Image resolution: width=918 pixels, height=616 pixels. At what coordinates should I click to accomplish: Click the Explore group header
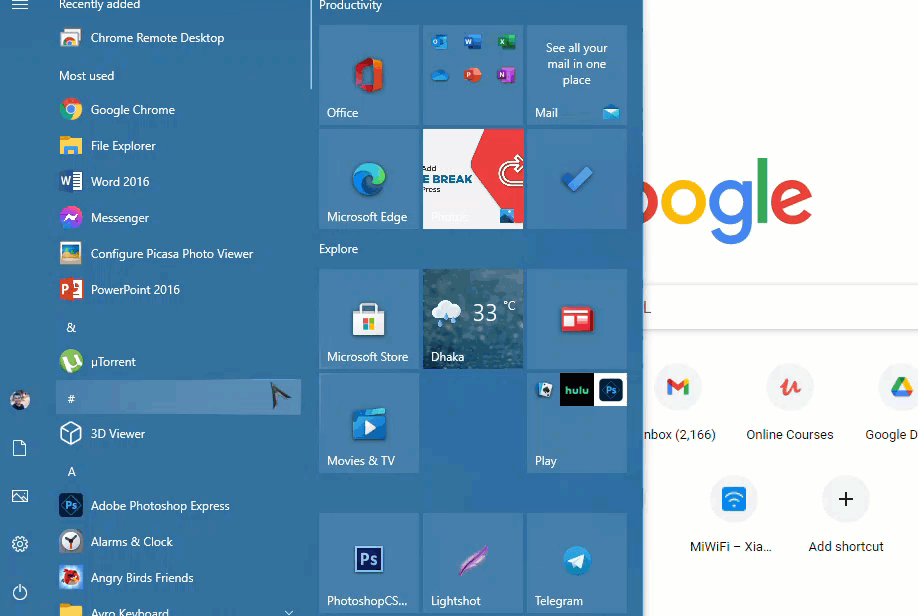(338, 249)
